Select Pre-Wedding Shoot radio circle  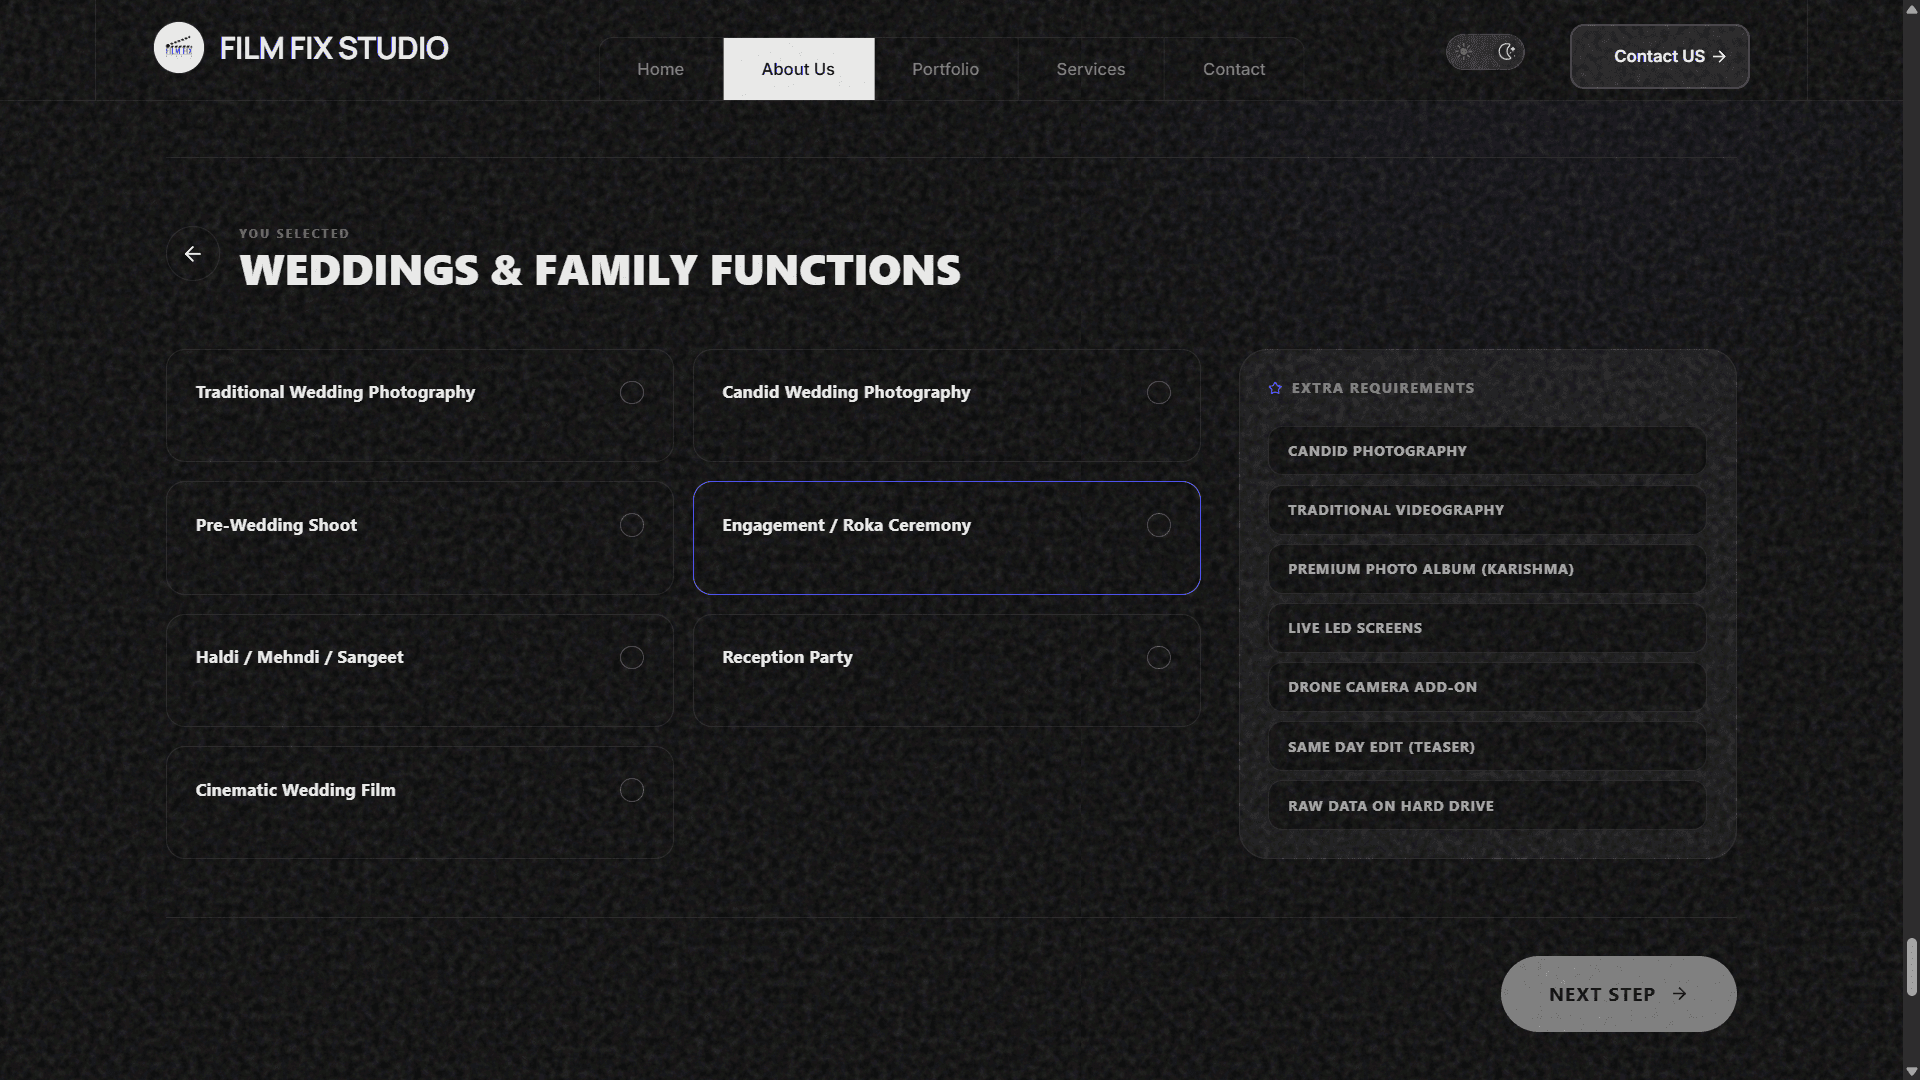pos(631,525)
